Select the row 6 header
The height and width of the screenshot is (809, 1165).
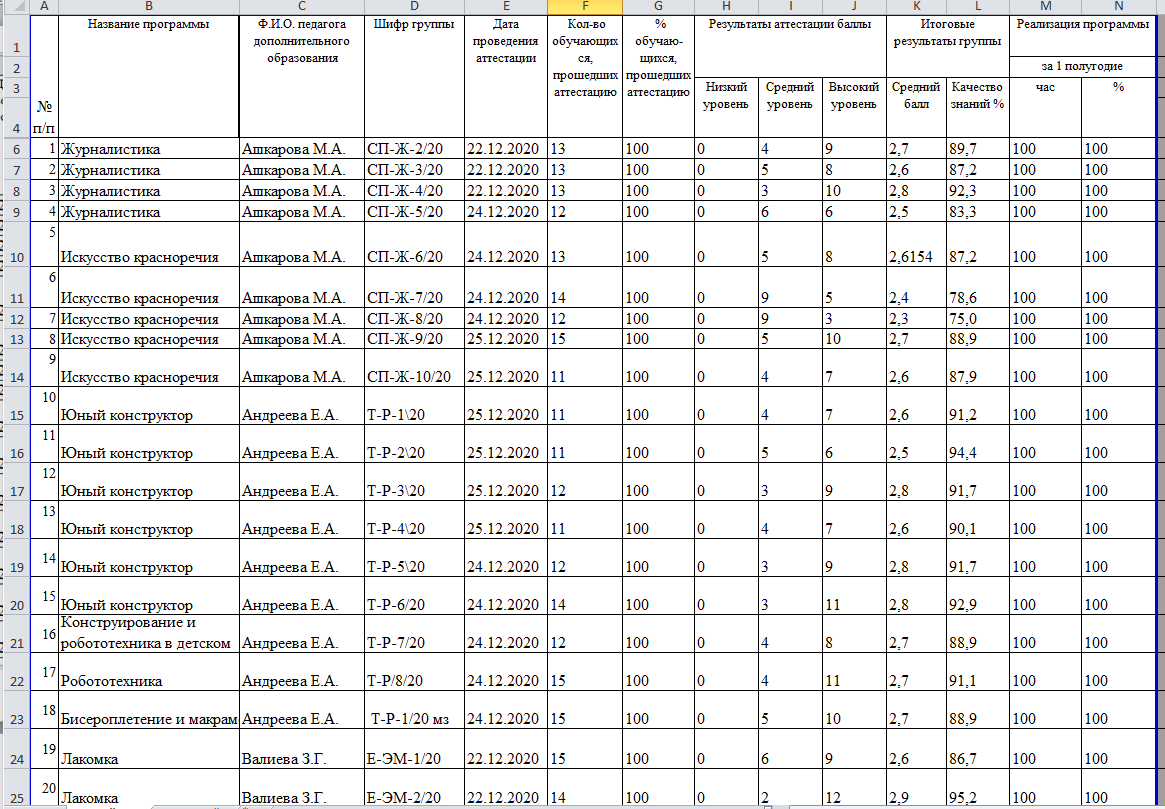click(15, 149)
